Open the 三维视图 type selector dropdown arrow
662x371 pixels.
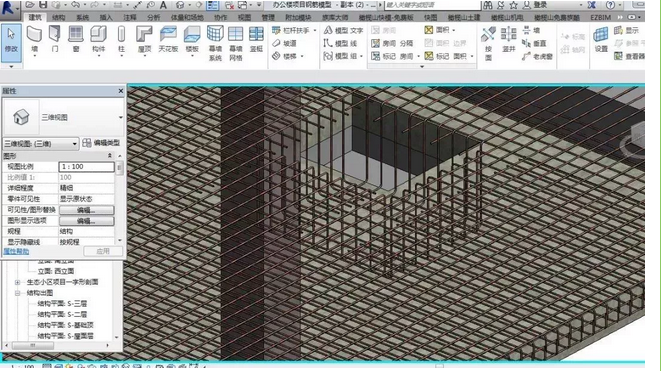click(121, 117)
